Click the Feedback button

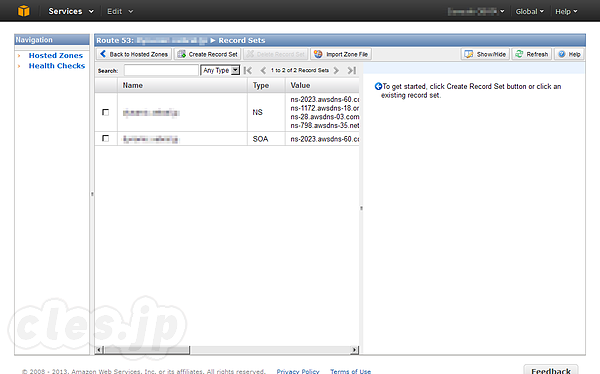pyautogui.click(x=551, y=370)
